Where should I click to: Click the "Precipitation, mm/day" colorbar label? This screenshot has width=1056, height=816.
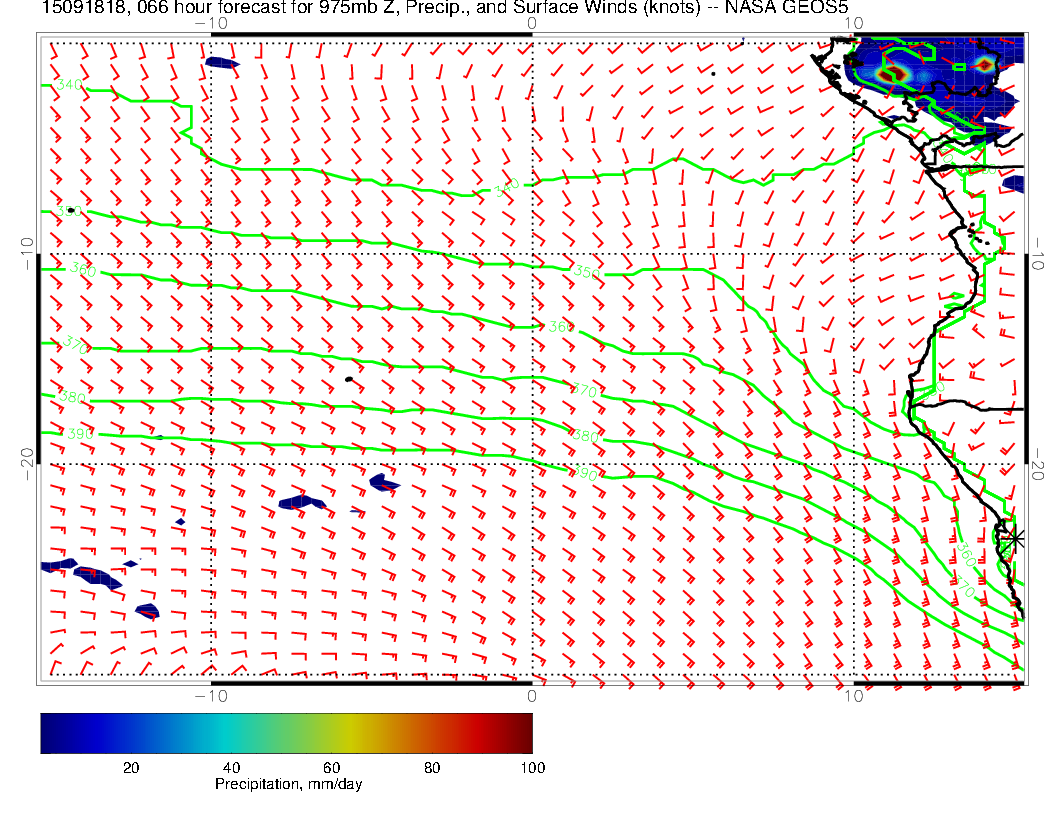(288, 785)
